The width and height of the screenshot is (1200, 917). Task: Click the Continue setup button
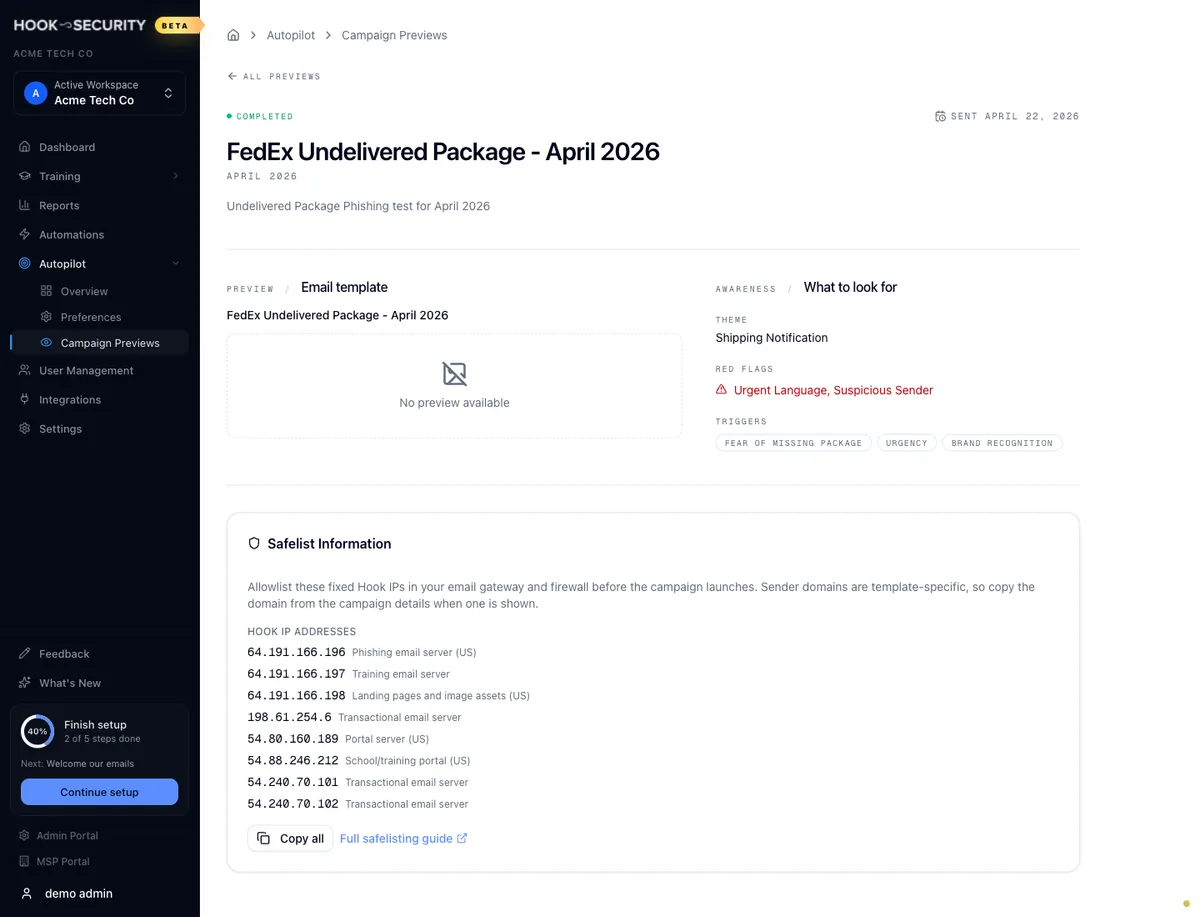click(x=99, y=792)
